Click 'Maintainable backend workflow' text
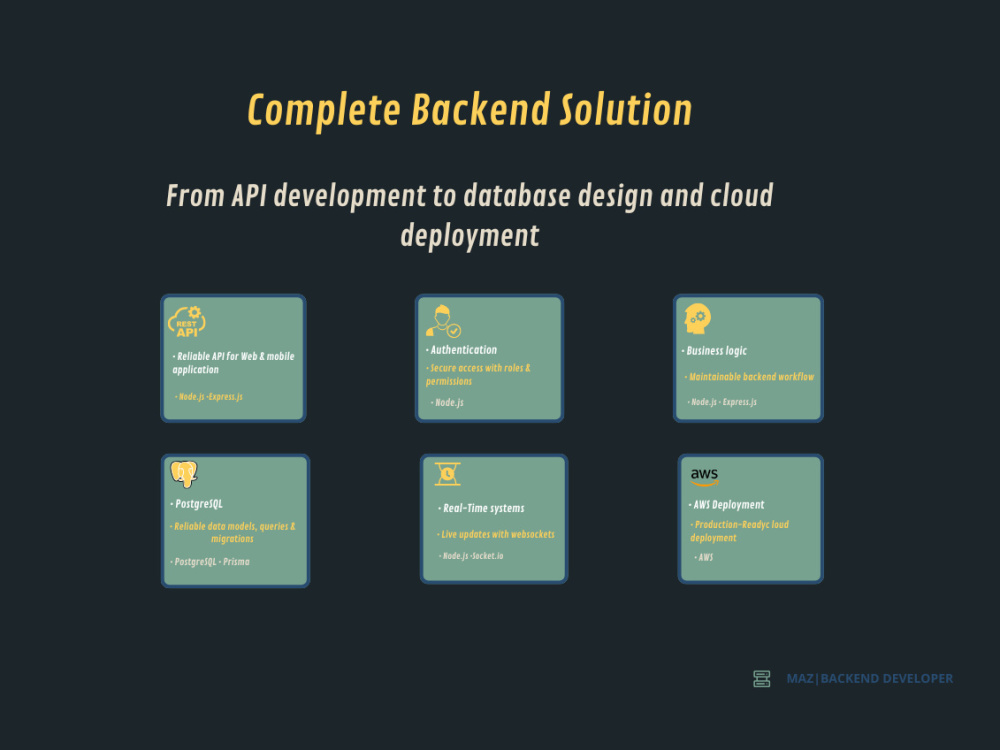The image size is (1000, 750). tap(749, 377)
